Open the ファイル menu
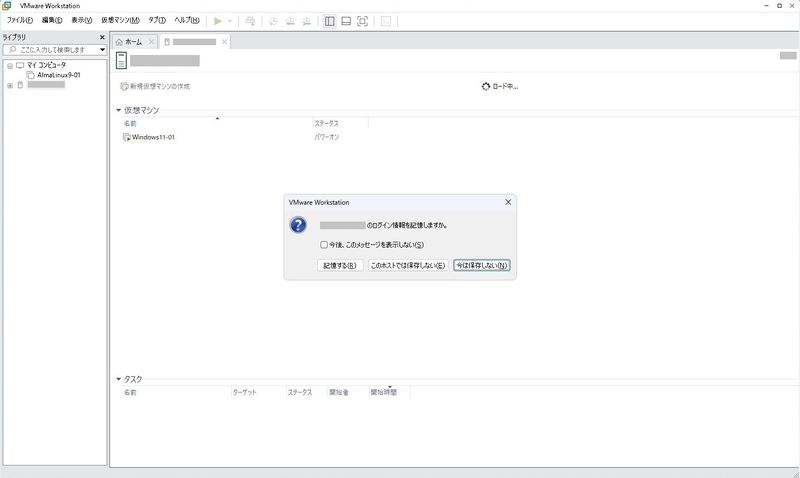 point(19,20)
